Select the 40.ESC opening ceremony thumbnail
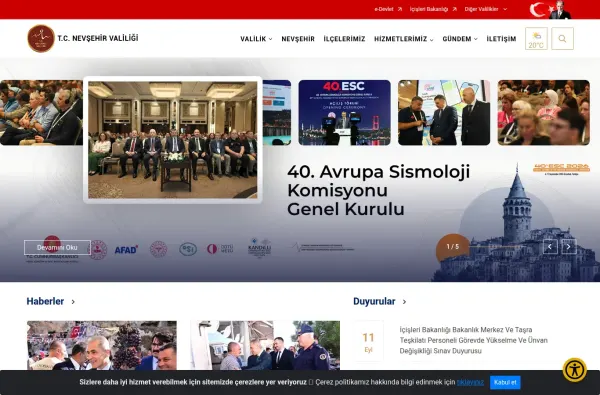600x395 pixels. (344, 113)
